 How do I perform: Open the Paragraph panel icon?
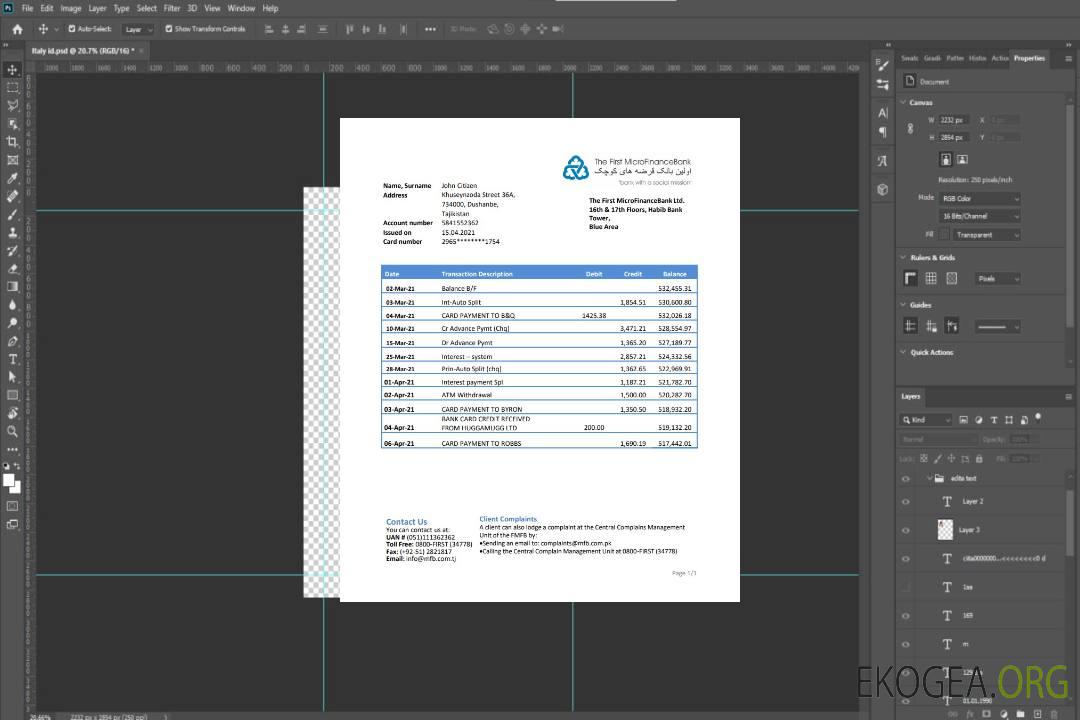click(883, 132)
